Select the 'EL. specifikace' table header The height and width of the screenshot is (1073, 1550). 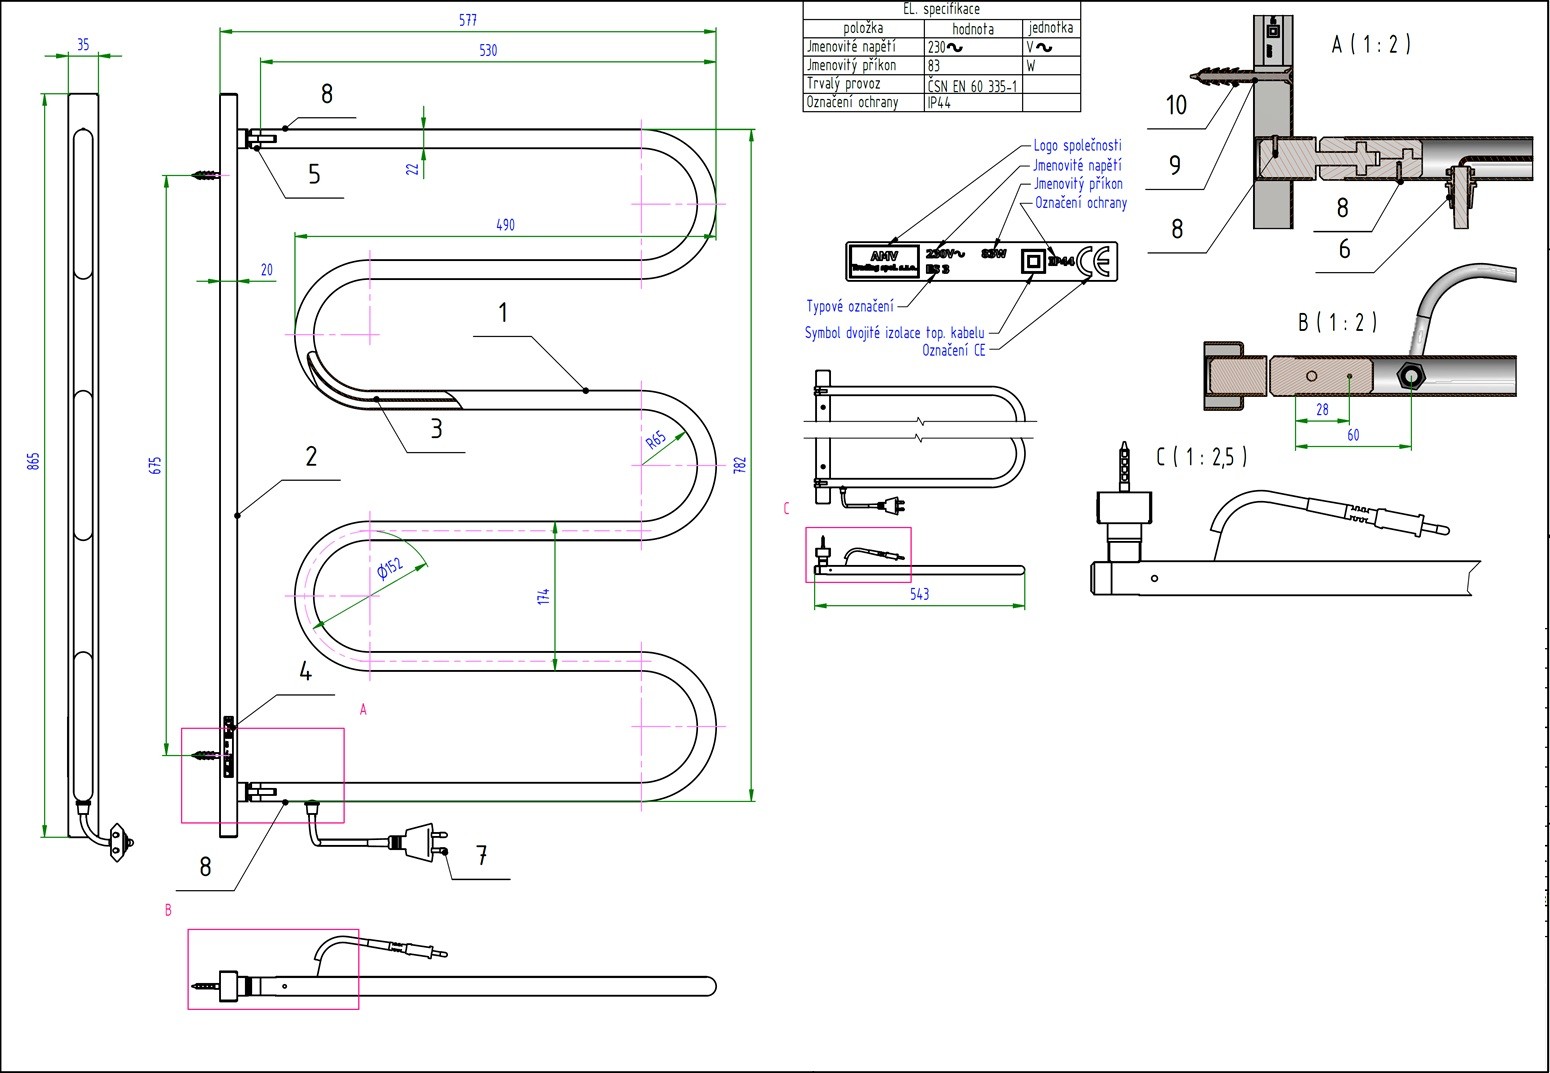tap(941, 9)
